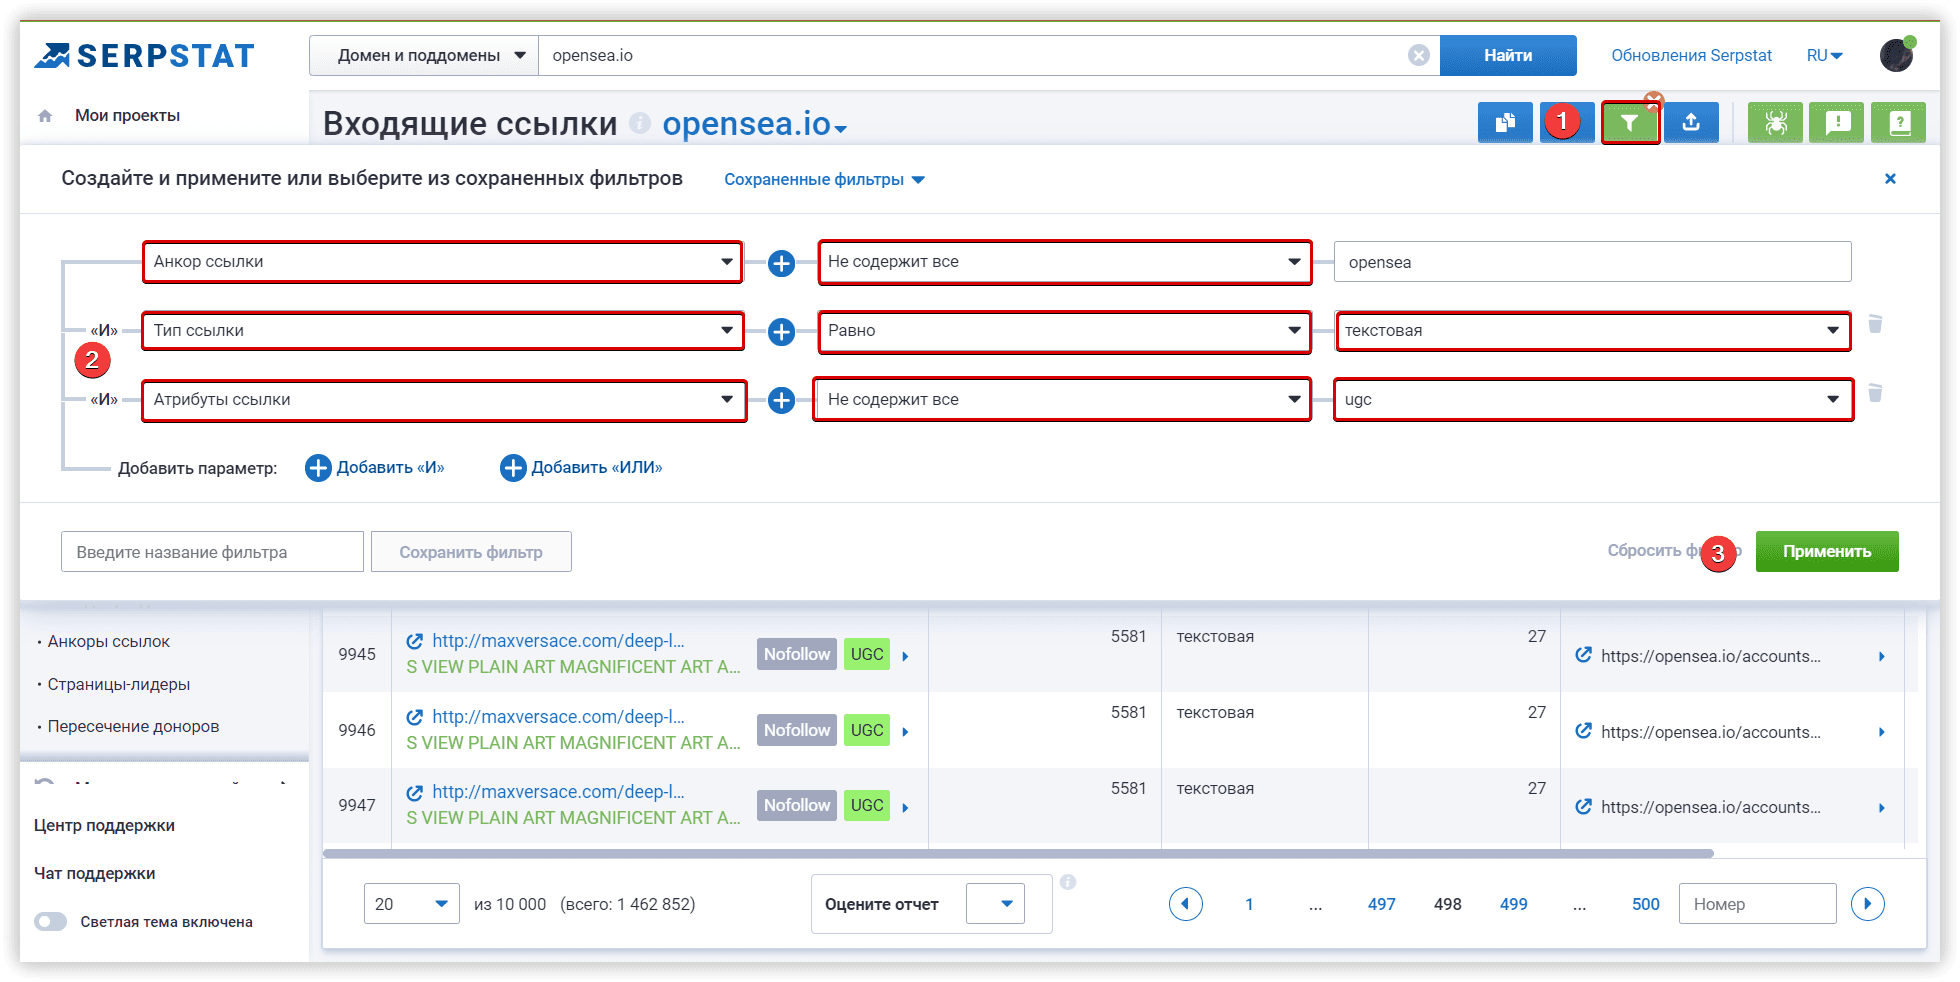The width and height of the screenshot is (1960, 982).
Task: Open Страницы-лидеры in sidebar
Action: pyautogui.click(x=118, y=685)
